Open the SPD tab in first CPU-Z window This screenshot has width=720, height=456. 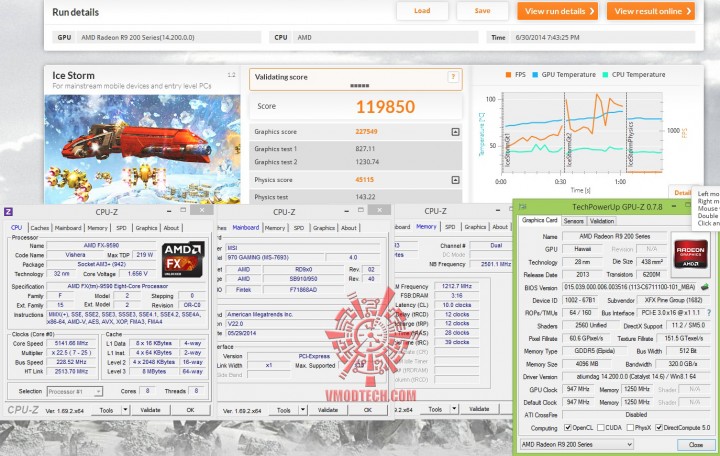pos(121,228)
